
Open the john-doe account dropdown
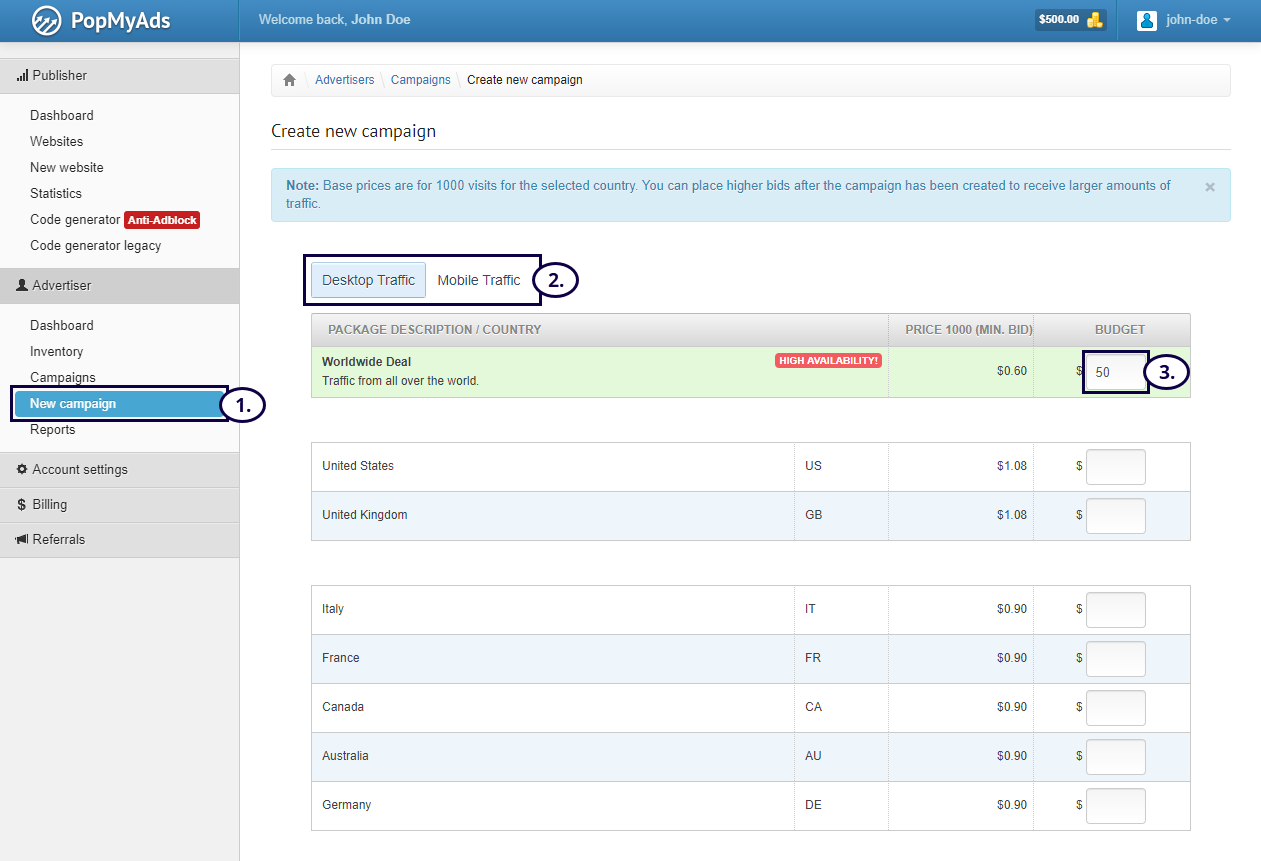pyautogui.click(x=1197, y=20)
